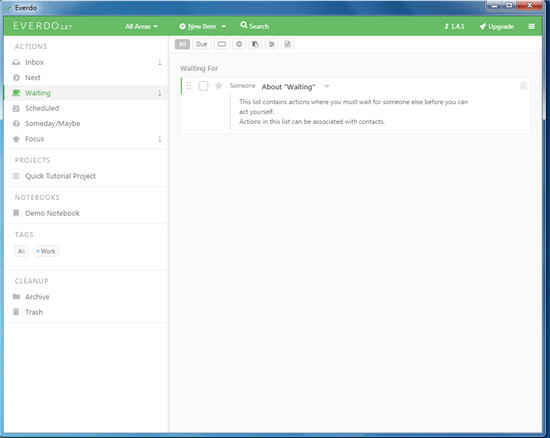Open the hamburger menu in header
Viewport: 550px width, 438px height.
tap(531, 26)
